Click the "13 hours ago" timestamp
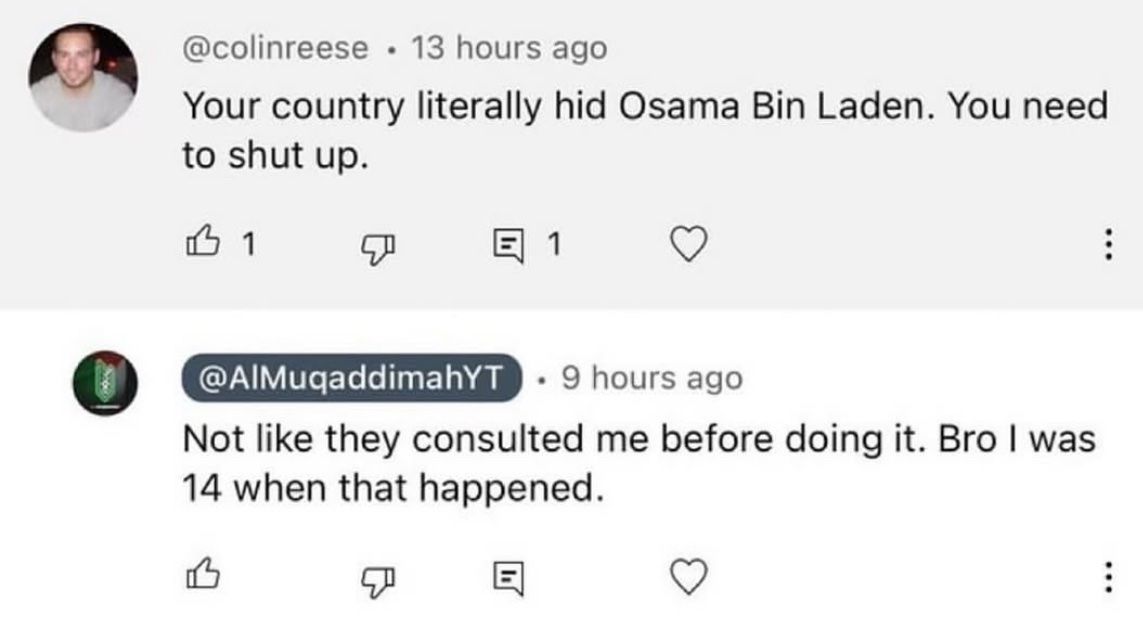 point(508,49)
